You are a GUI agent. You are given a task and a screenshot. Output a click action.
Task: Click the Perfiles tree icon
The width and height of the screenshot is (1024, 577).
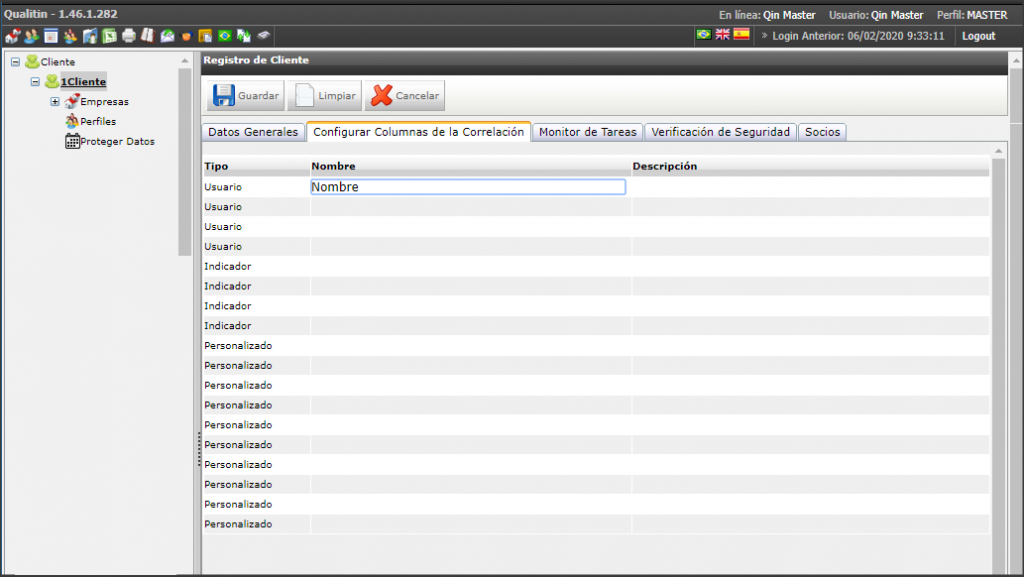[x=72, y=121]
